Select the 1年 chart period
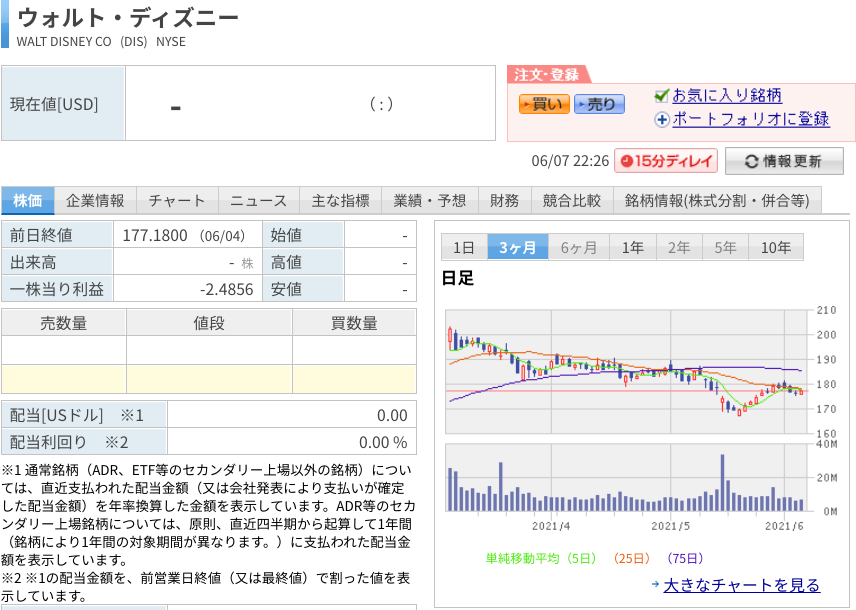856x610 pixels. click(x=633, y=247)
